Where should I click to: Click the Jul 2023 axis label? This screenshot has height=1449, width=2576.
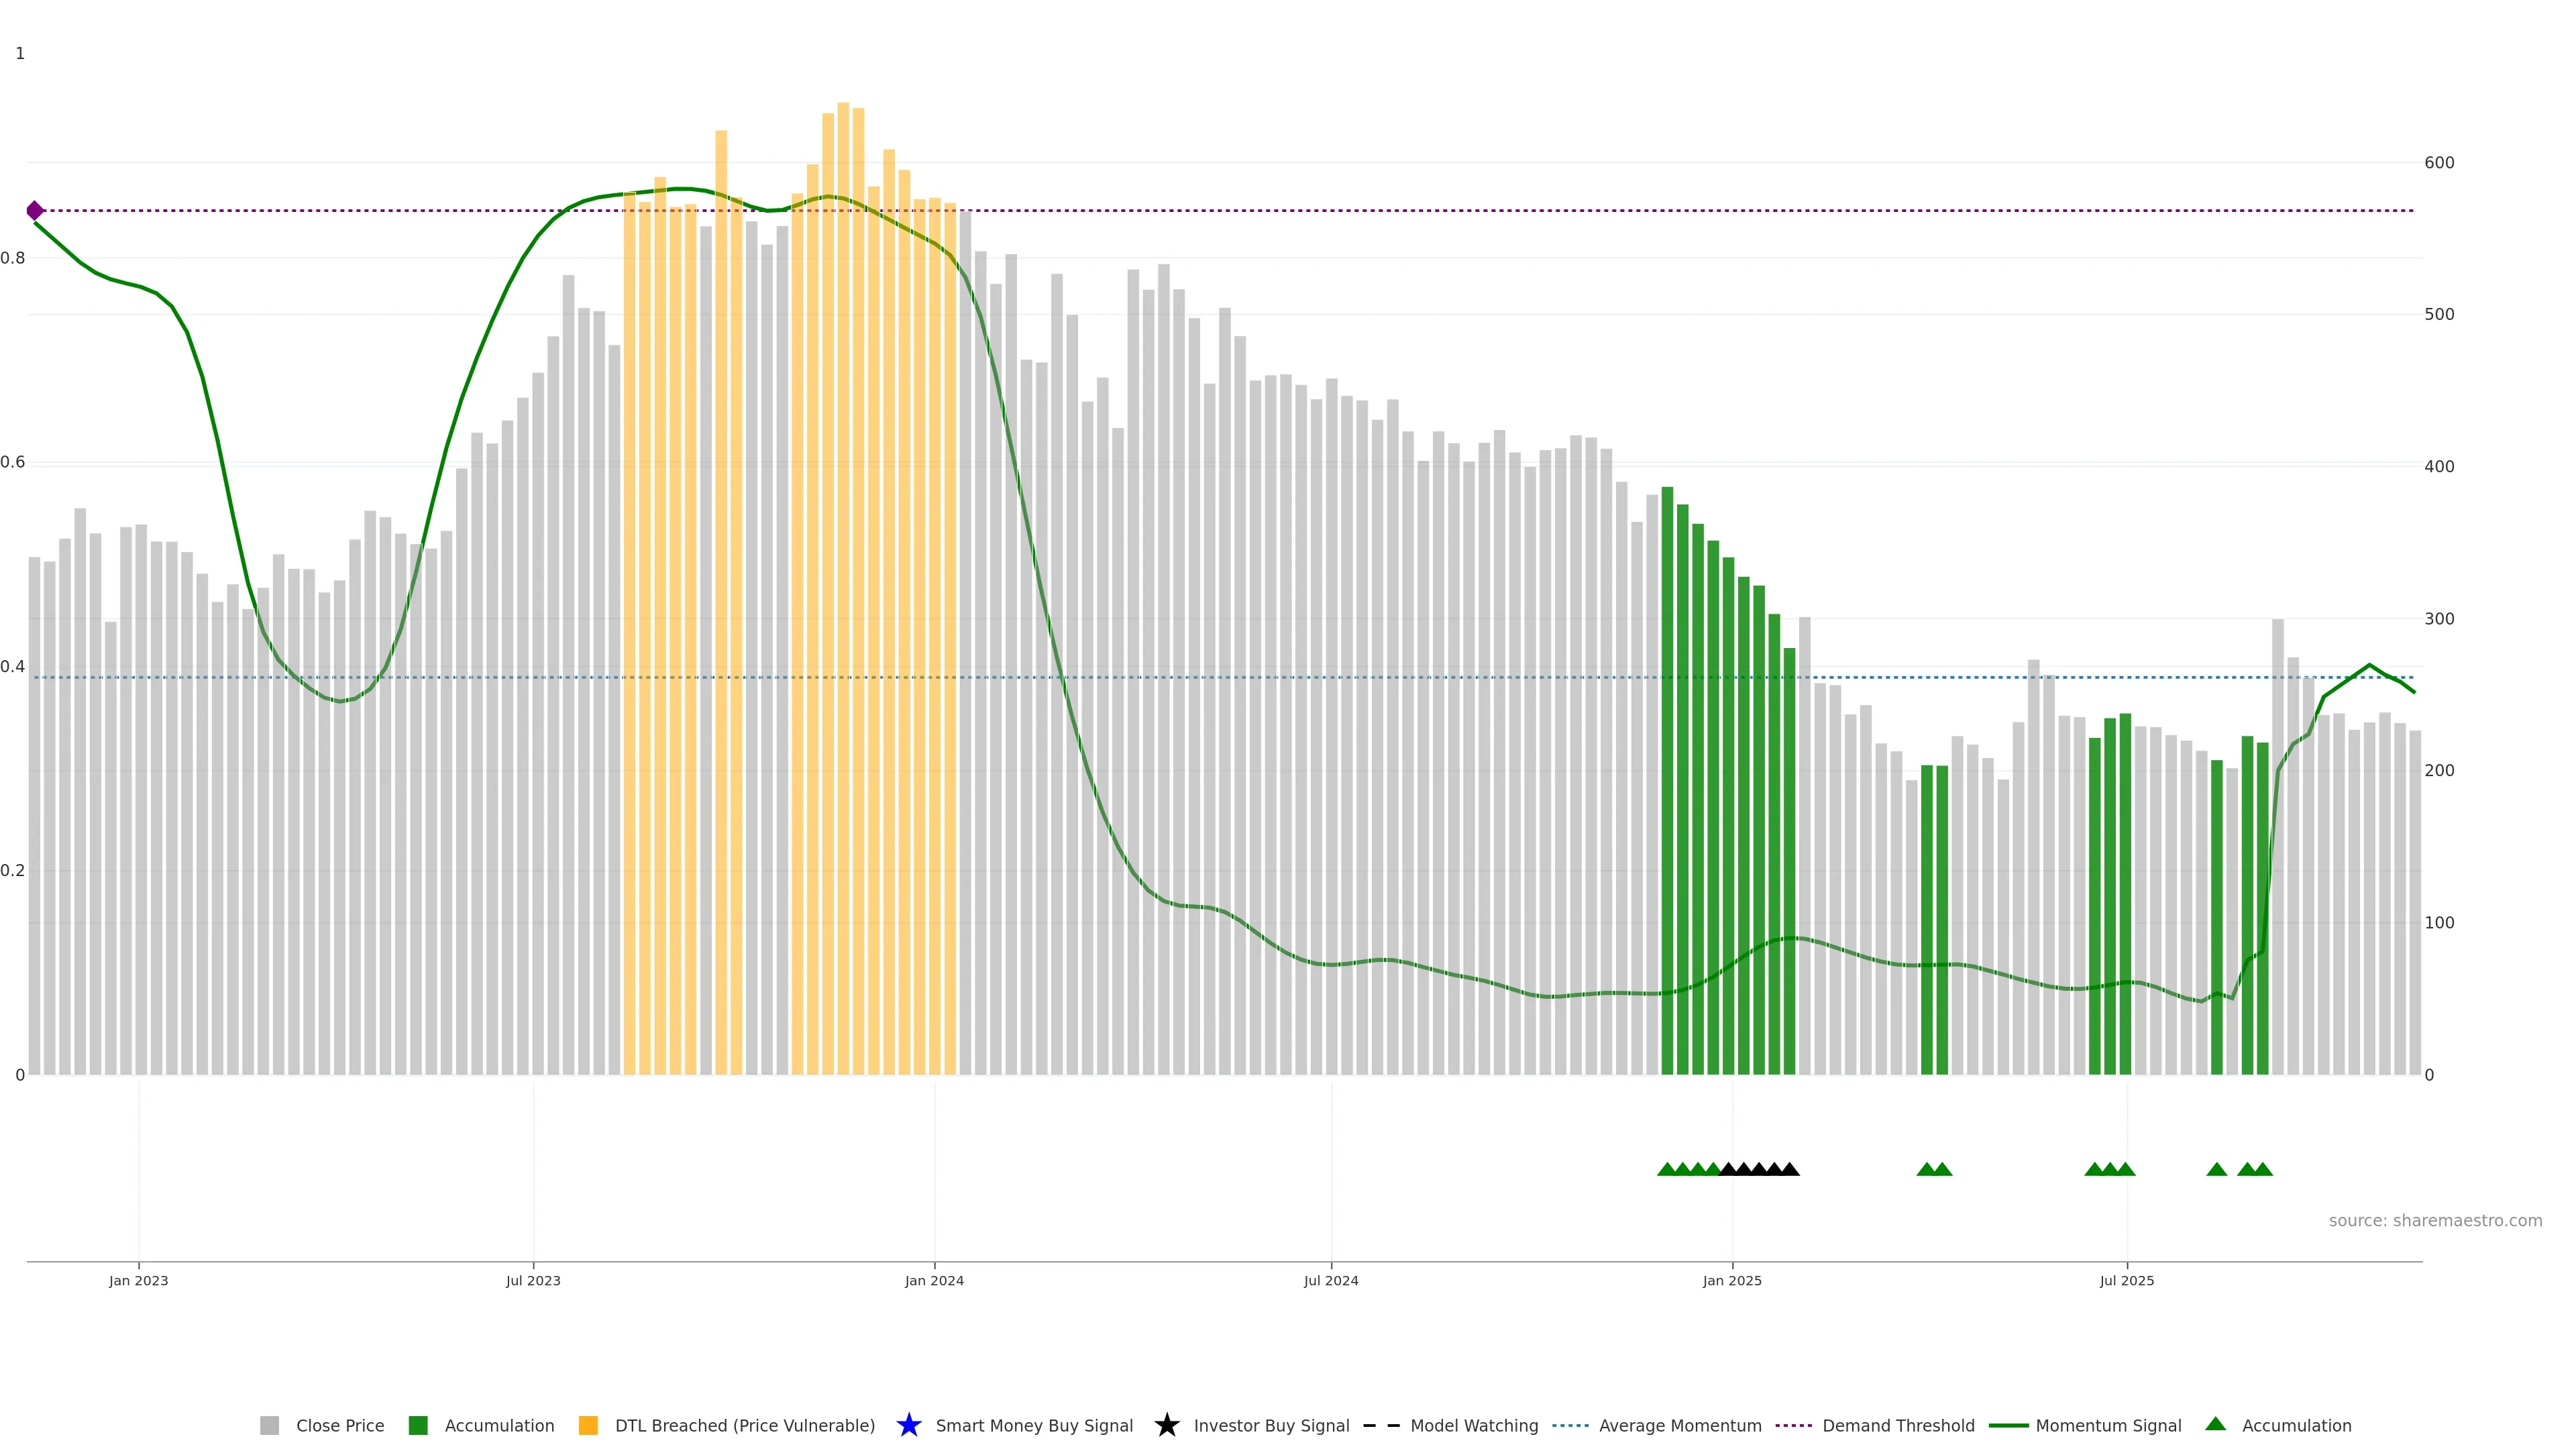tap(533, 1280)
